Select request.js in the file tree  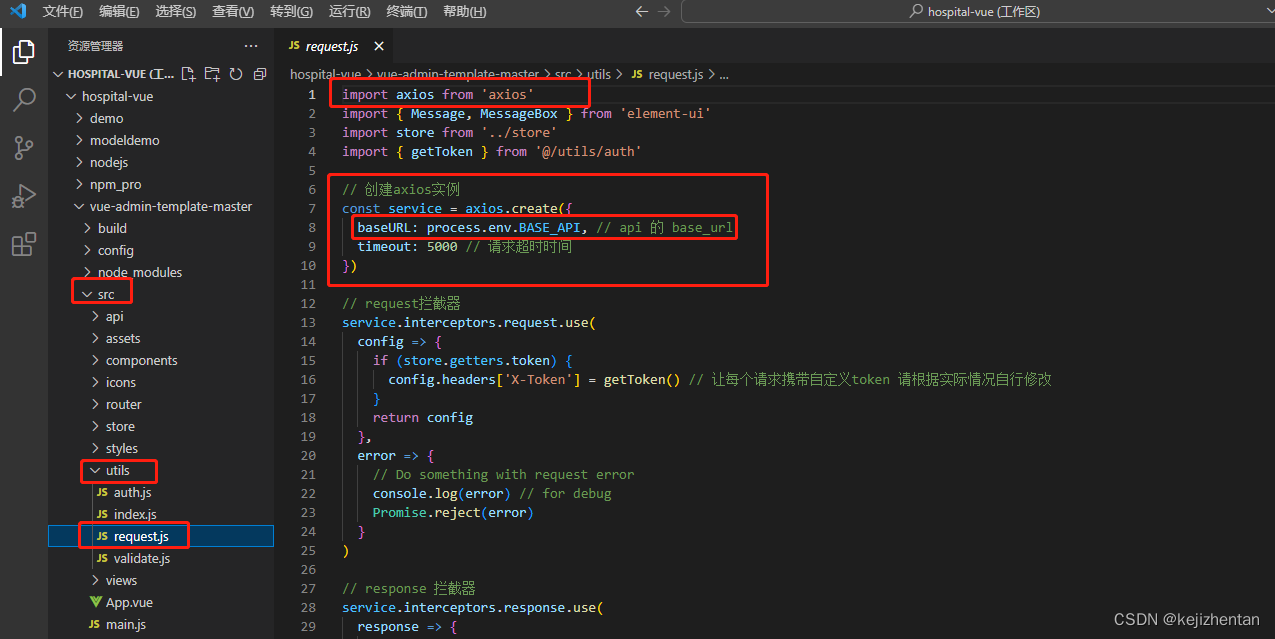161,536
